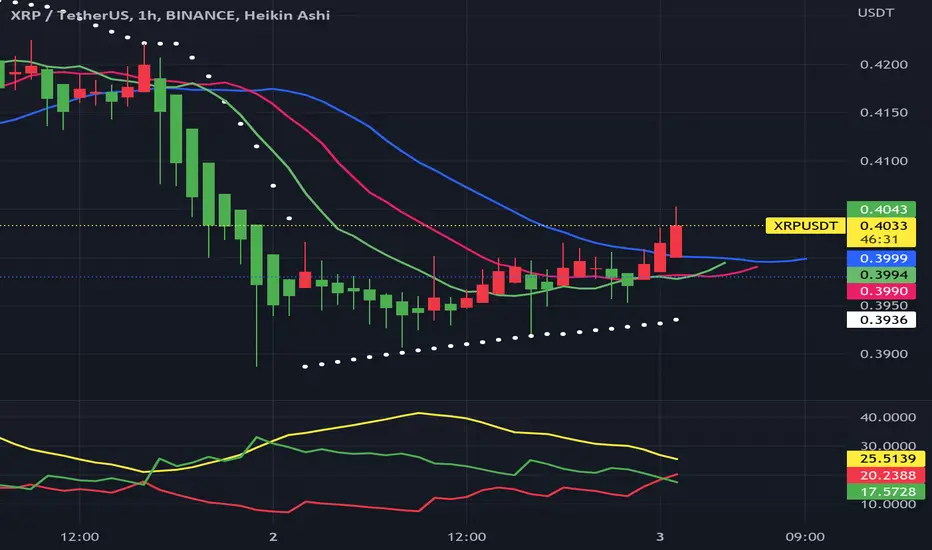Click the green 0.3994 indicator value label
The width and height of the screenshot is (932, 550).
point(881,275)
